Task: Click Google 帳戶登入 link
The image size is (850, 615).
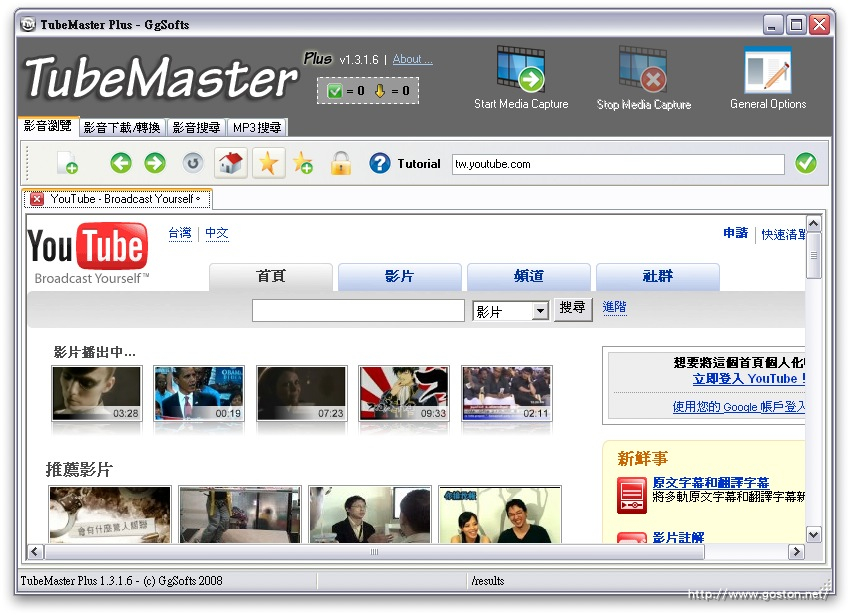Action: (739, 406)
